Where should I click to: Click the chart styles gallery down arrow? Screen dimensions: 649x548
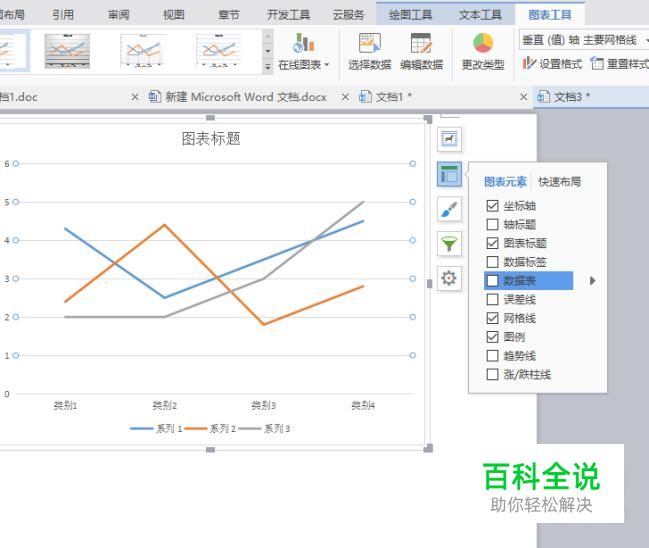[268, 51]
